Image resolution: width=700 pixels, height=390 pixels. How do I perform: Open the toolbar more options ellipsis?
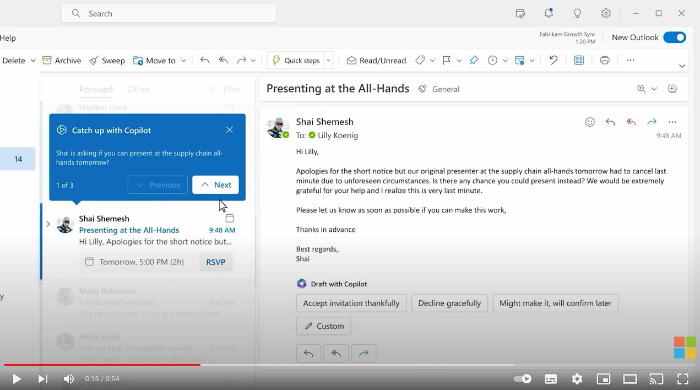(x=630, y=60)
